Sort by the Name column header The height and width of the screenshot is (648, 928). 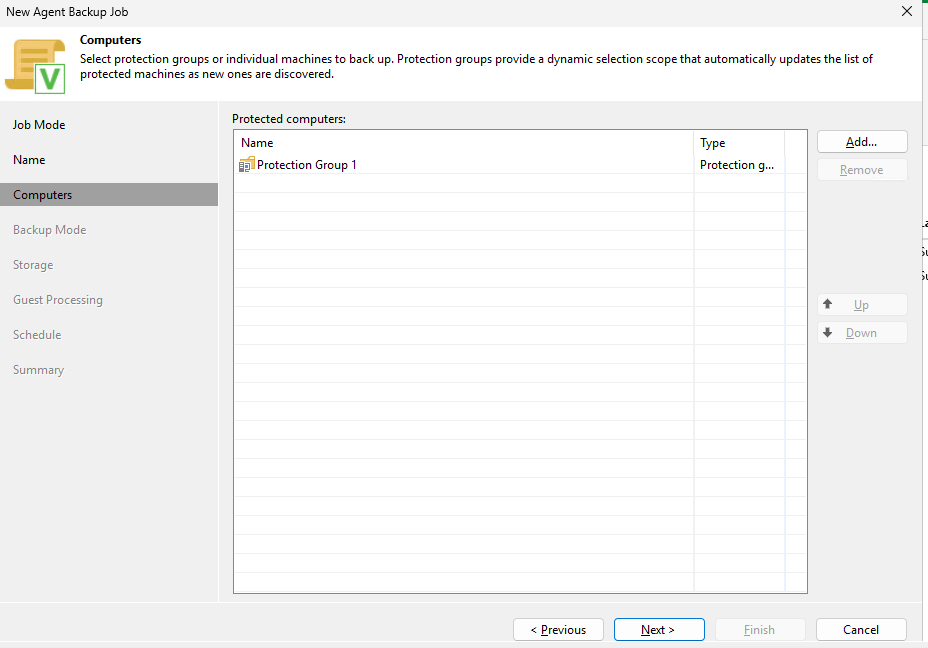coord(463,143)
